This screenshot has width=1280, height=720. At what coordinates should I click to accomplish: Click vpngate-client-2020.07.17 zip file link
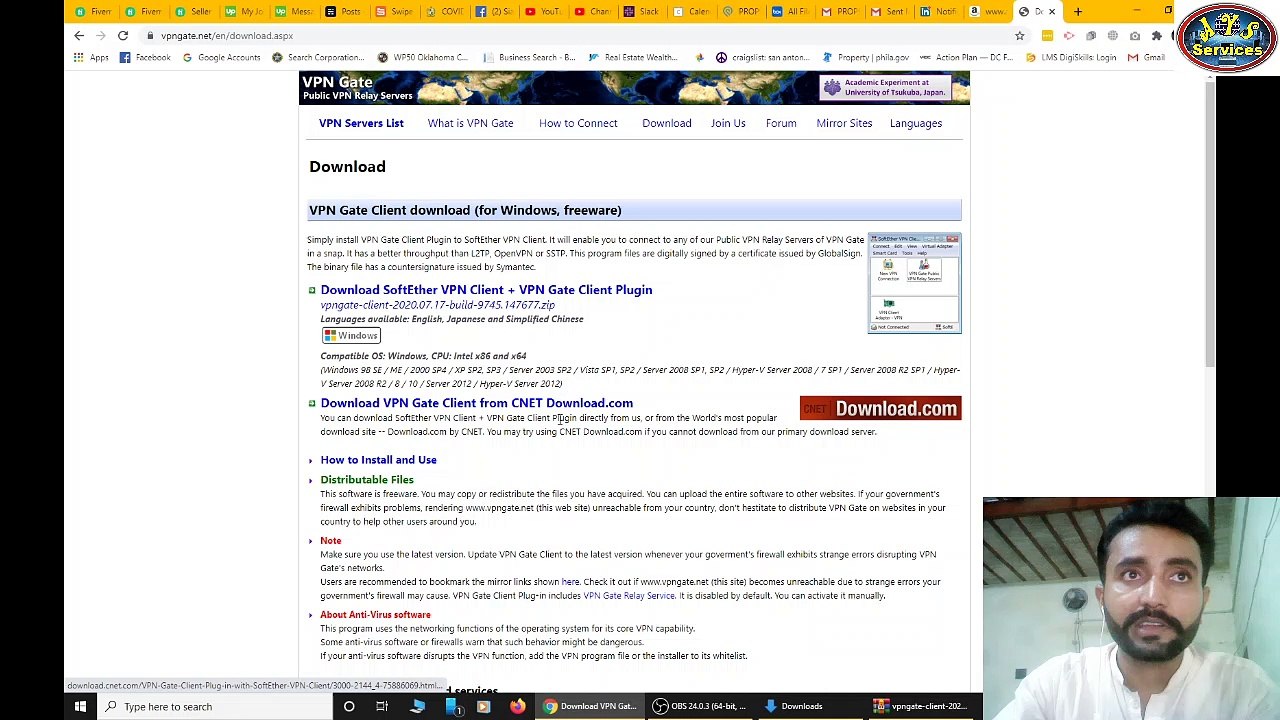tap(437, 305)
